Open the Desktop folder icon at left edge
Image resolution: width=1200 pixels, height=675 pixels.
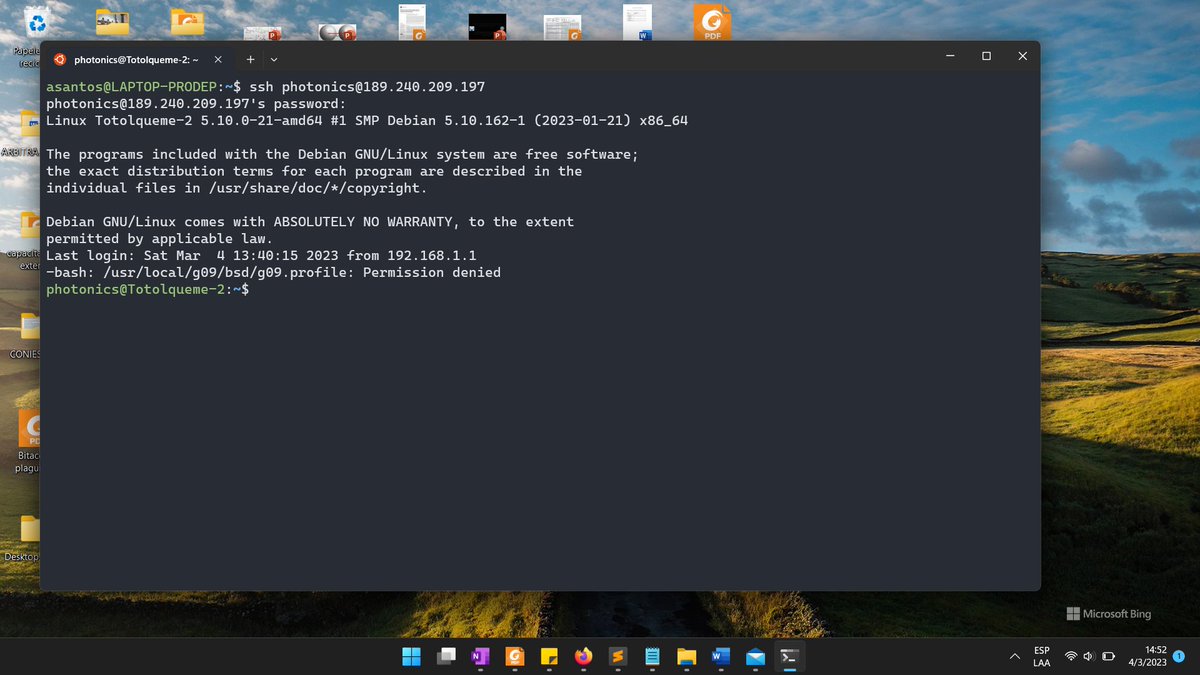click(x=29, y=530)
